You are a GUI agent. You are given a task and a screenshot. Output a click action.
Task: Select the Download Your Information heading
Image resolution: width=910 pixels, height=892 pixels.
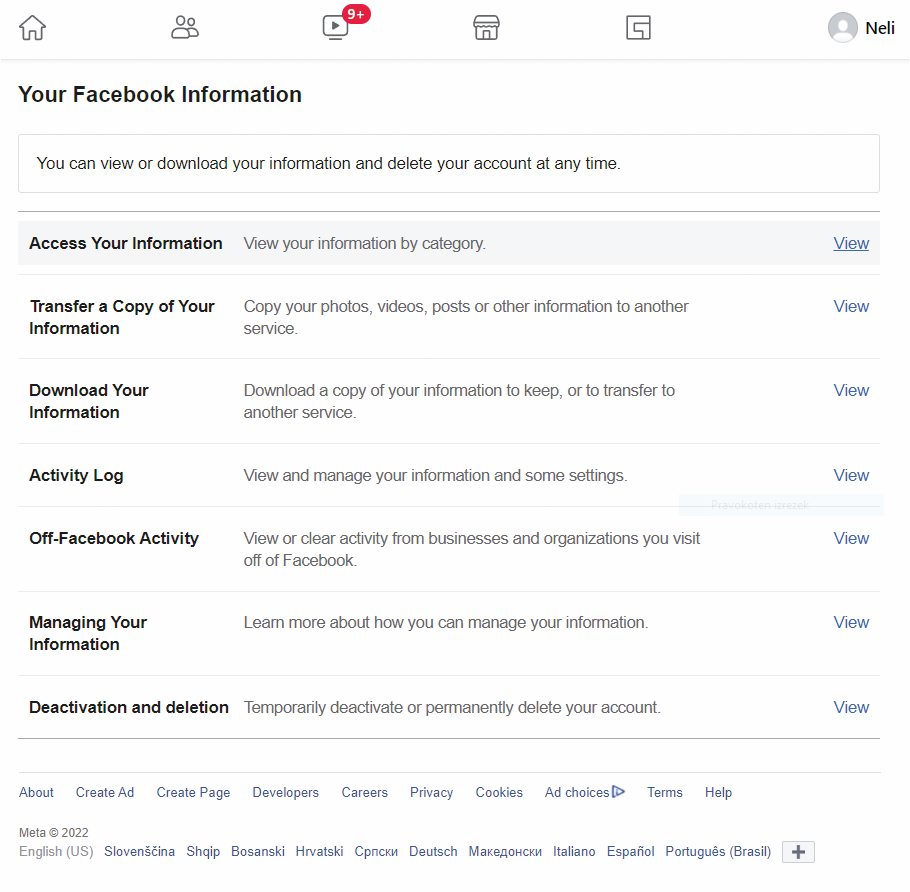[x=89, y=401]
